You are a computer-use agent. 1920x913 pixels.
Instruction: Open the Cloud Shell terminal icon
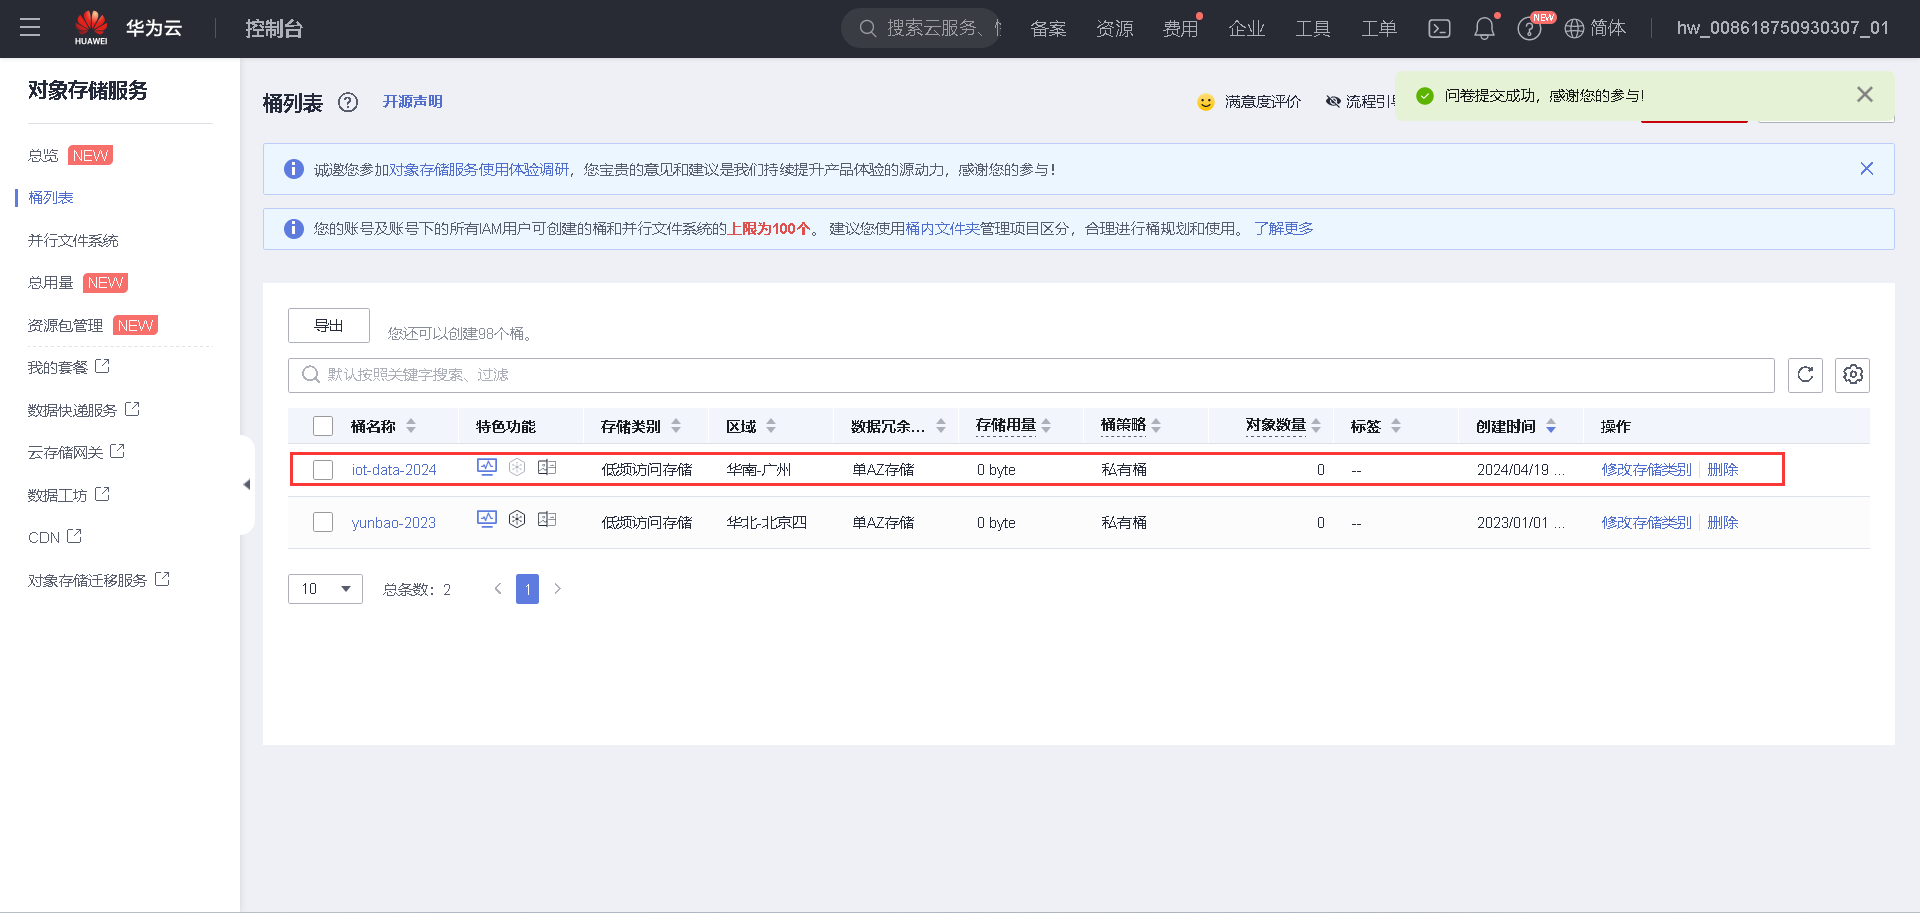1439,28
